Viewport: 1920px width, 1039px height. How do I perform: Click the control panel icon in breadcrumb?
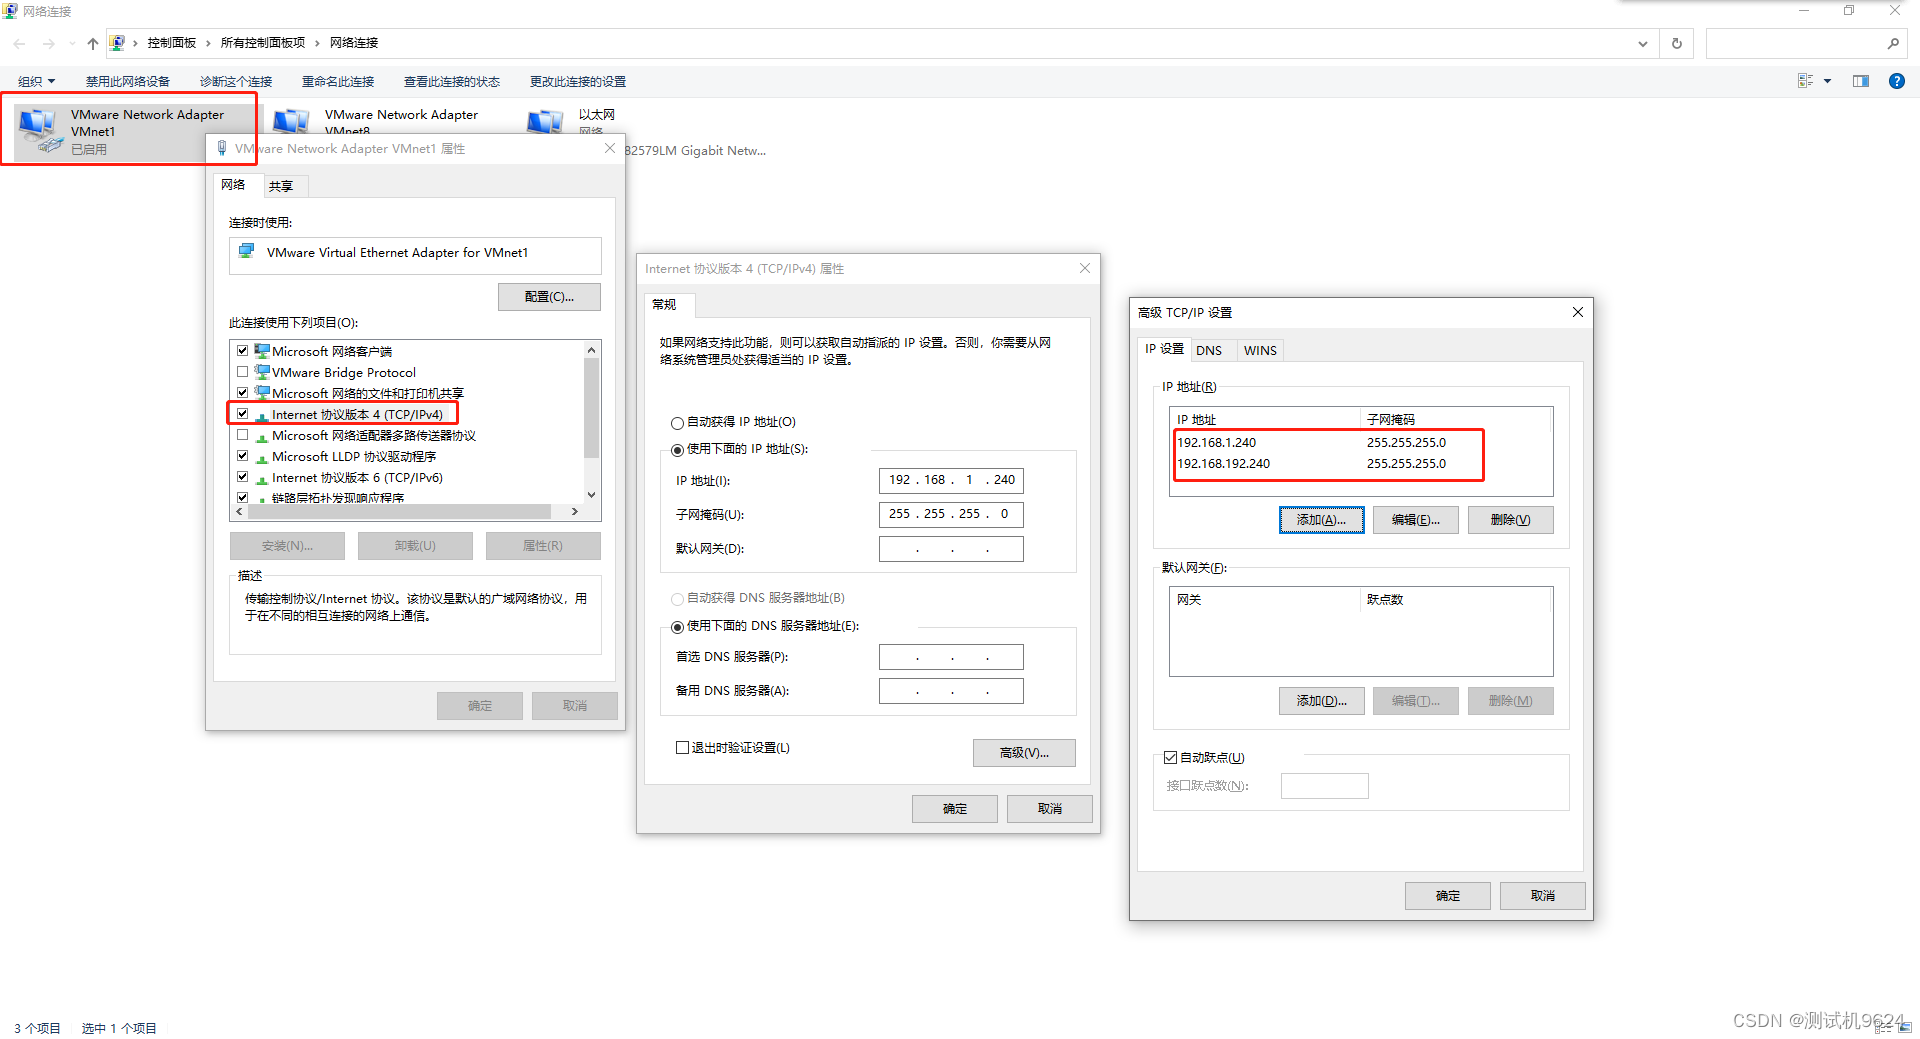click(x=117, y=43)
